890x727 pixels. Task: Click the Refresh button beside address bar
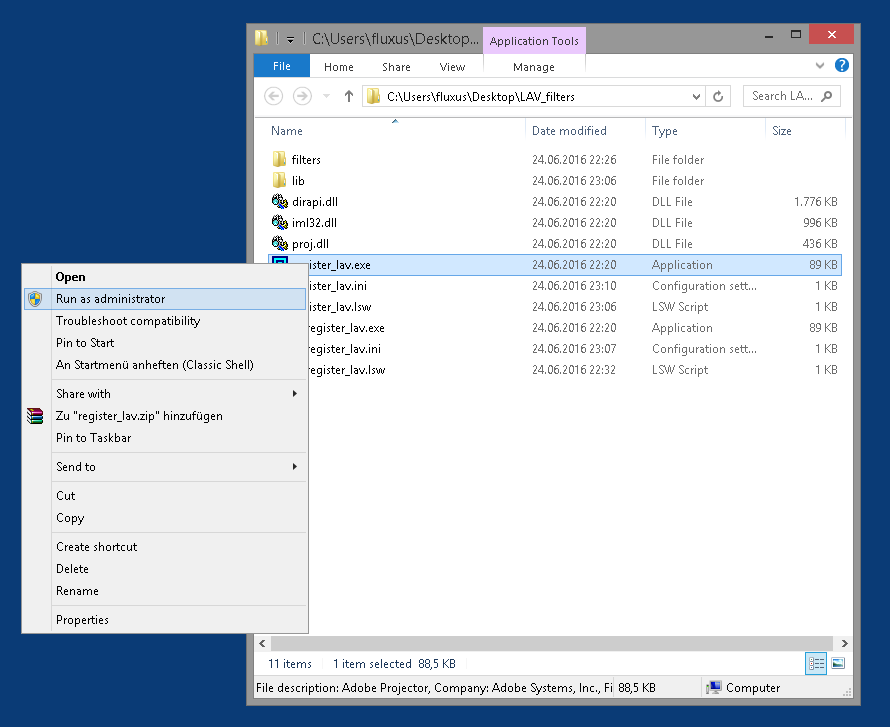tap(719, 97)
